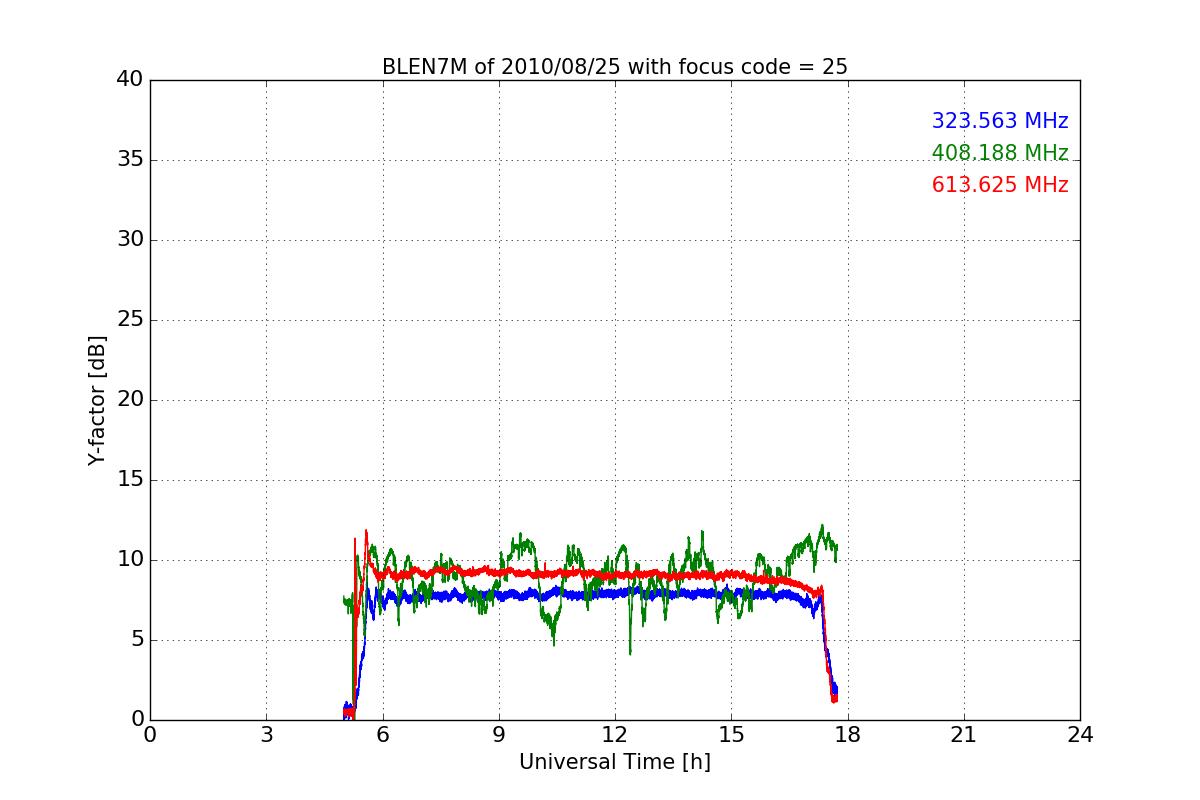Click the y-axis tick label 20

point(130,400)
